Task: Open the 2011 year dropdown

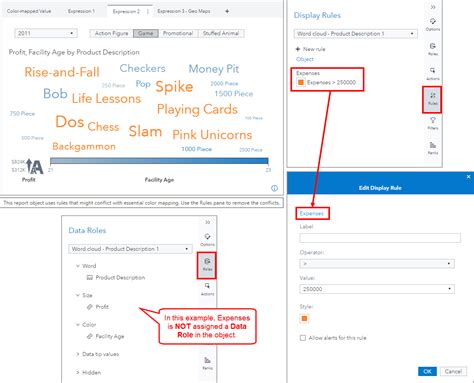Action: click(x=46, y=33)
